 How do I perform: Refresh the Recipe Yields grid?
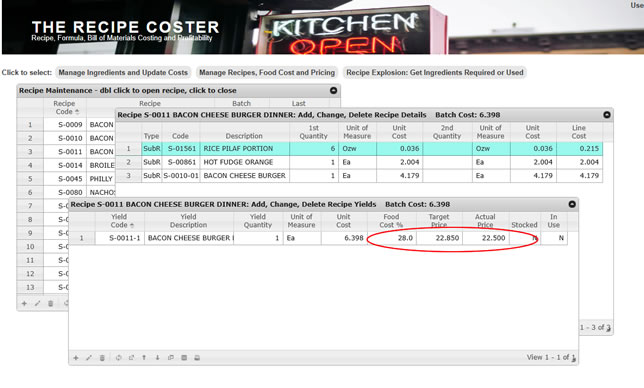[118, 358]
